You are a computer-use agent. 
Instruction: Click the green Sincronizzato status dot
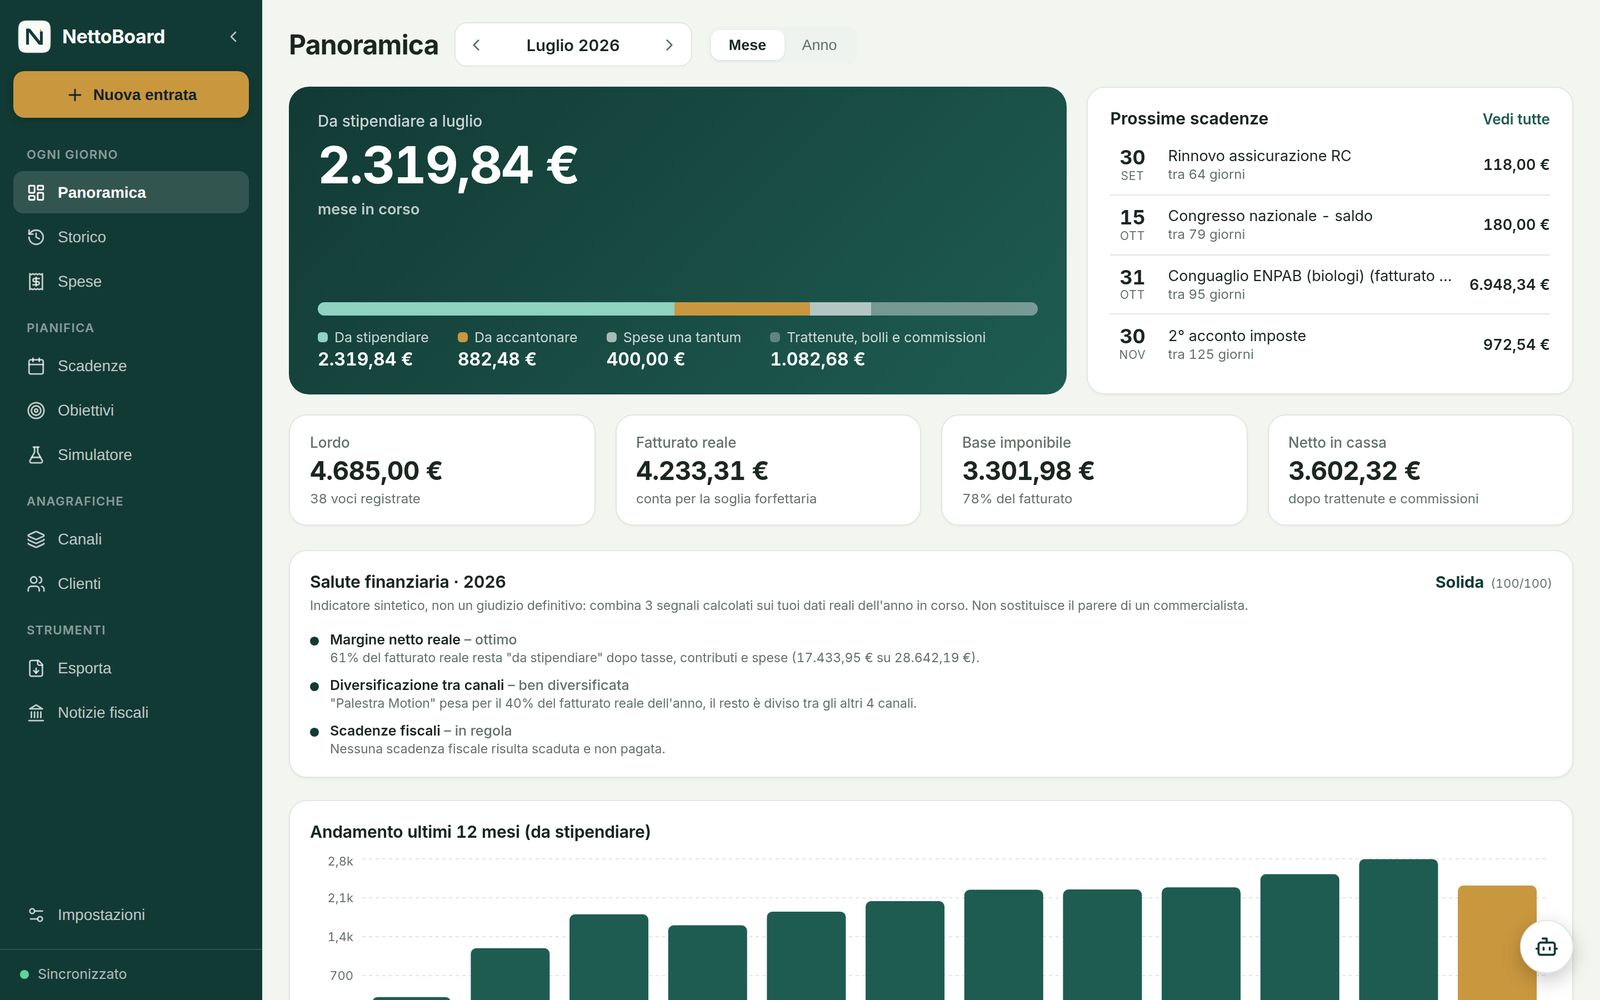coord(24,974)
